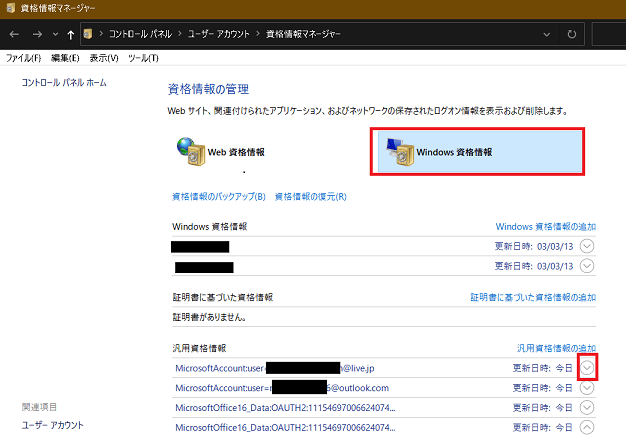Expand the live.jp MicrosoftAccount entry chevron

coord(587,367)
